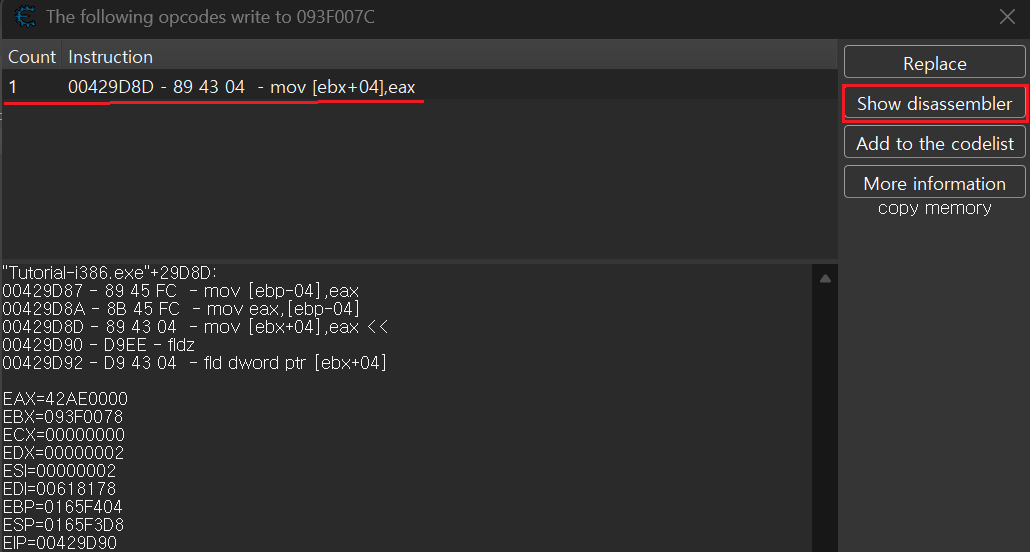Click the EIP=00429D90 register value
Image resolution: width=1030 pixels, height=552 pixels.
(62, 543)
